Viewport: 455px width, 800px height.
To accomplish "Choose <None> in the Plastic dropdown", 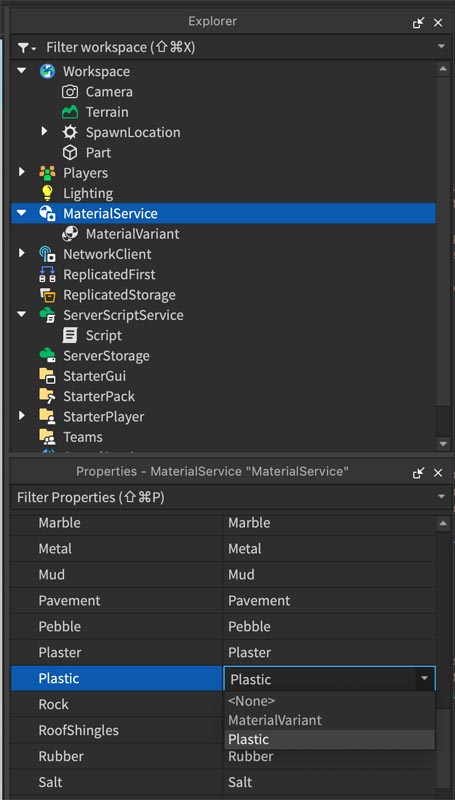I will (x=330, y=701).
